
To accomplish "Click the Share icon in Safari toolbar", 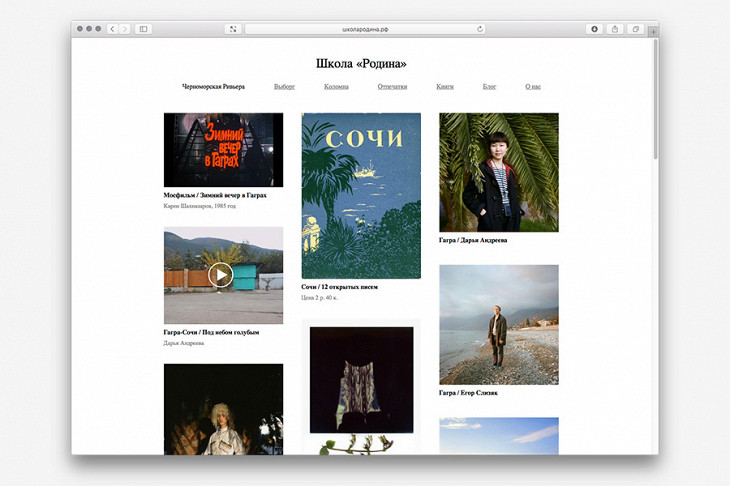I will click(x=615, y=29).
